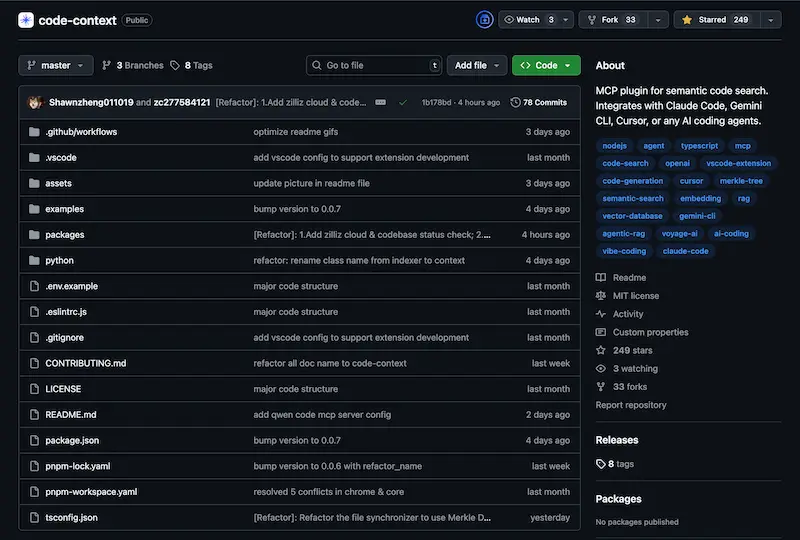View 249 stars stargazers link
800x540 pixels.
tap(624, 351)
